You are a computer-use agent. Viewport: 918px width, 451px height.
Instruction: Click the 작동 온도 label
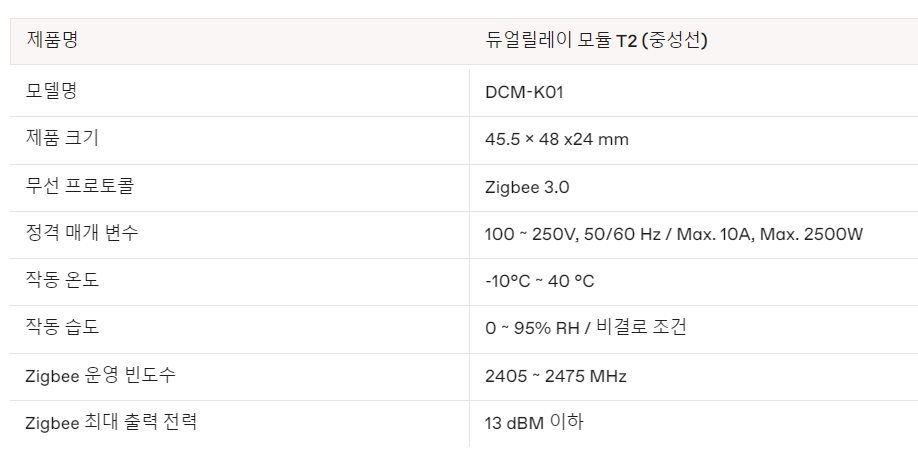[x=62, y=280]
